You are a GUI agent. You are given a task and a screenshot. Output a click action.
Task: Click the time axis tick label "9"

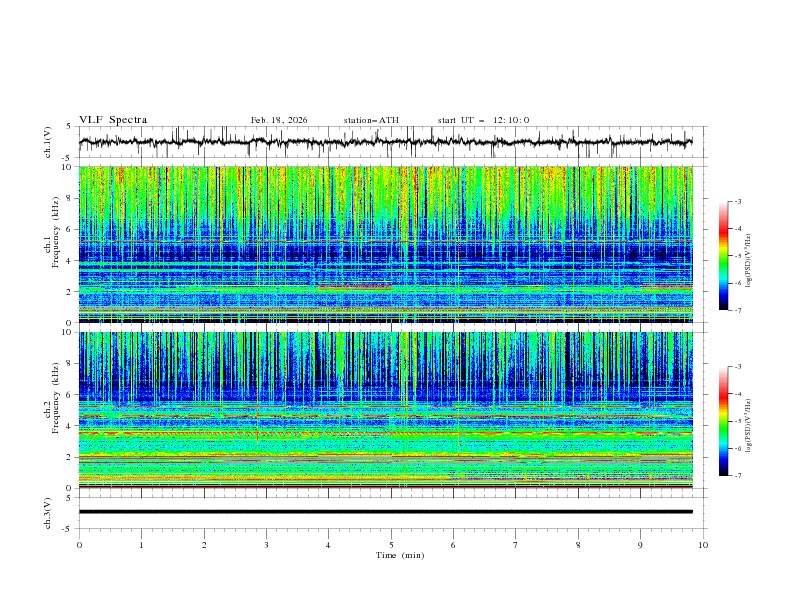[x=640, y=545]
